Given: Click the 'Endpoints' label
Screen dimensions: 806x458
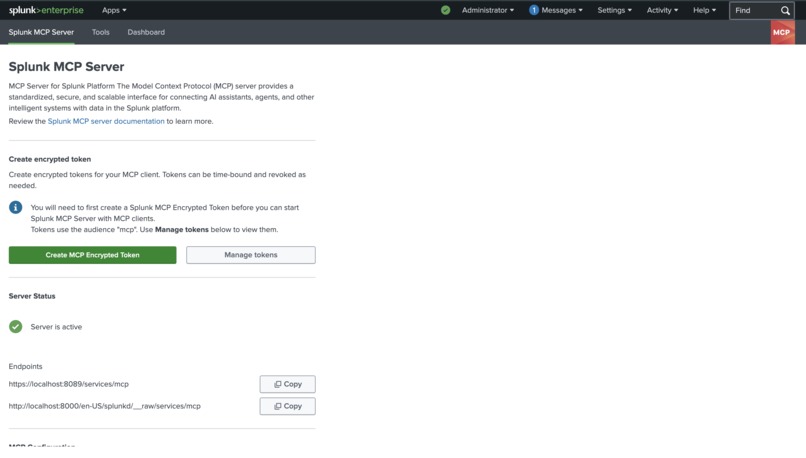Looking at the screenshot, I should [25, 367].
